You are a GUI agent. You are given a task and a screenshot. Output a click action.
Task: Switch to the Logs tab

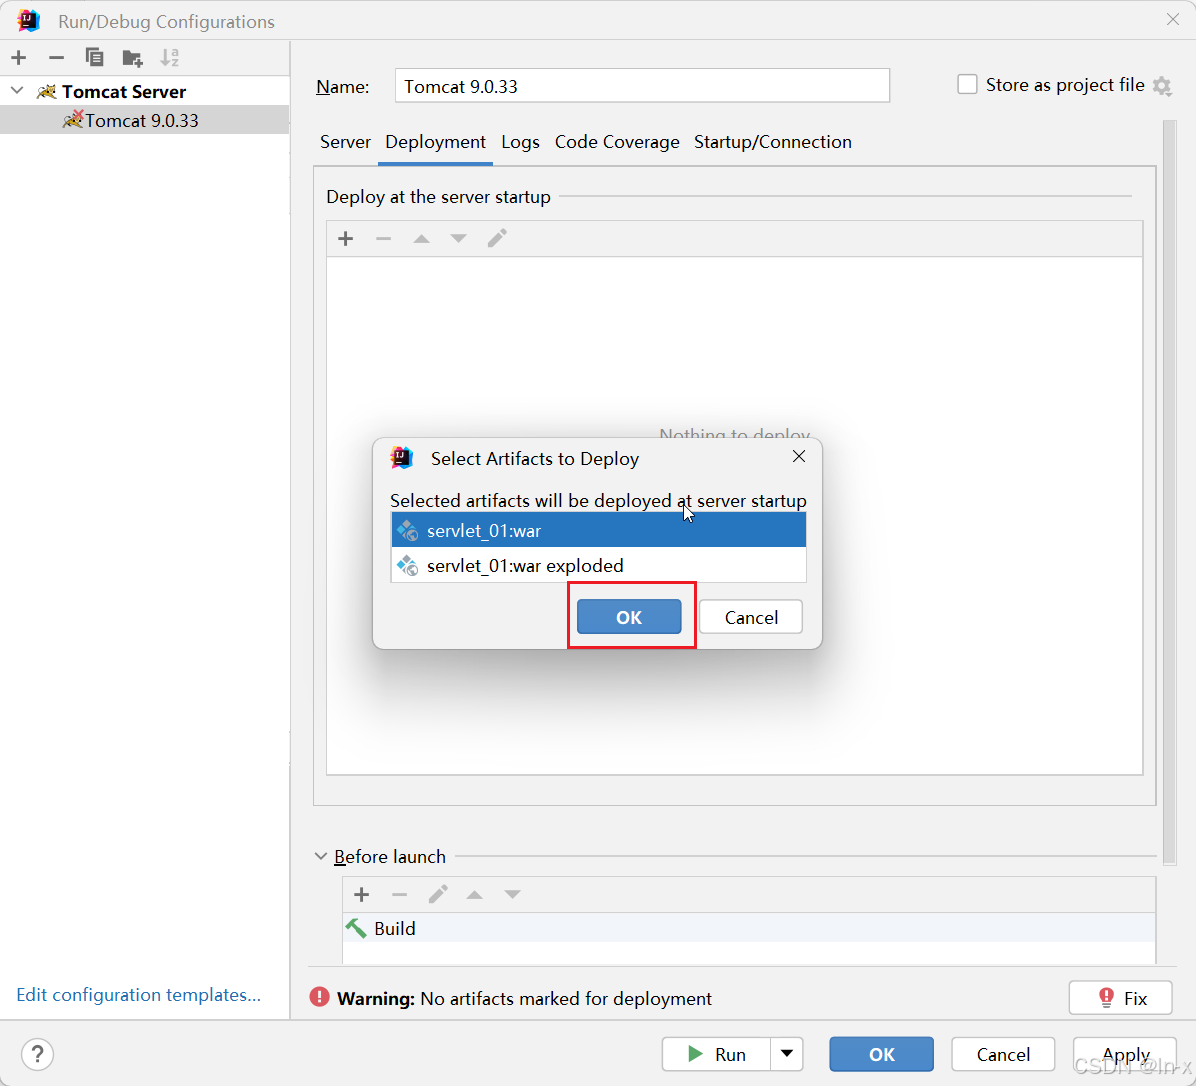point(520,142)
